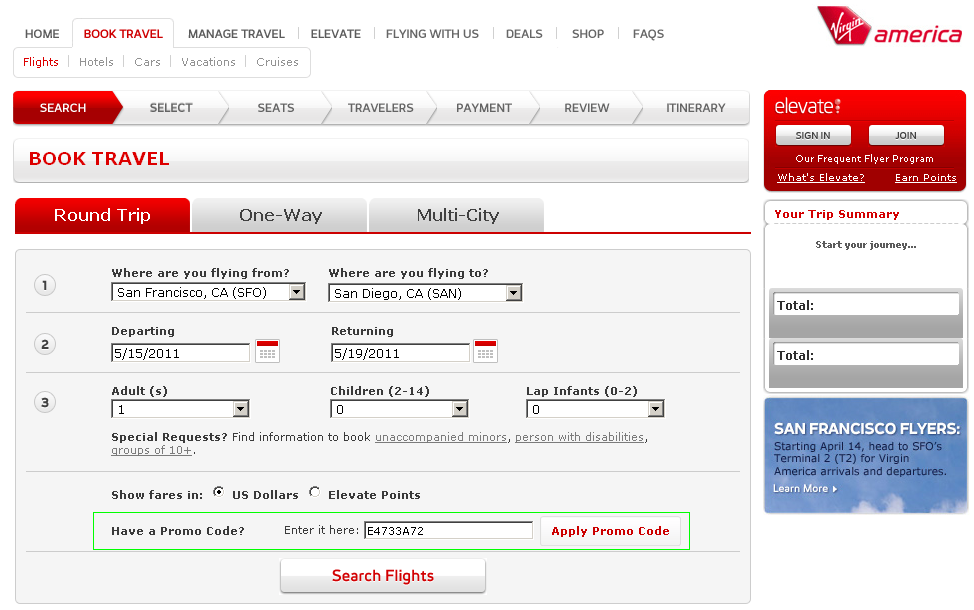The width and height of the screenshot is (974, 610).
Task: Select Elevate Points fare option
Action: tap(315, 492)
